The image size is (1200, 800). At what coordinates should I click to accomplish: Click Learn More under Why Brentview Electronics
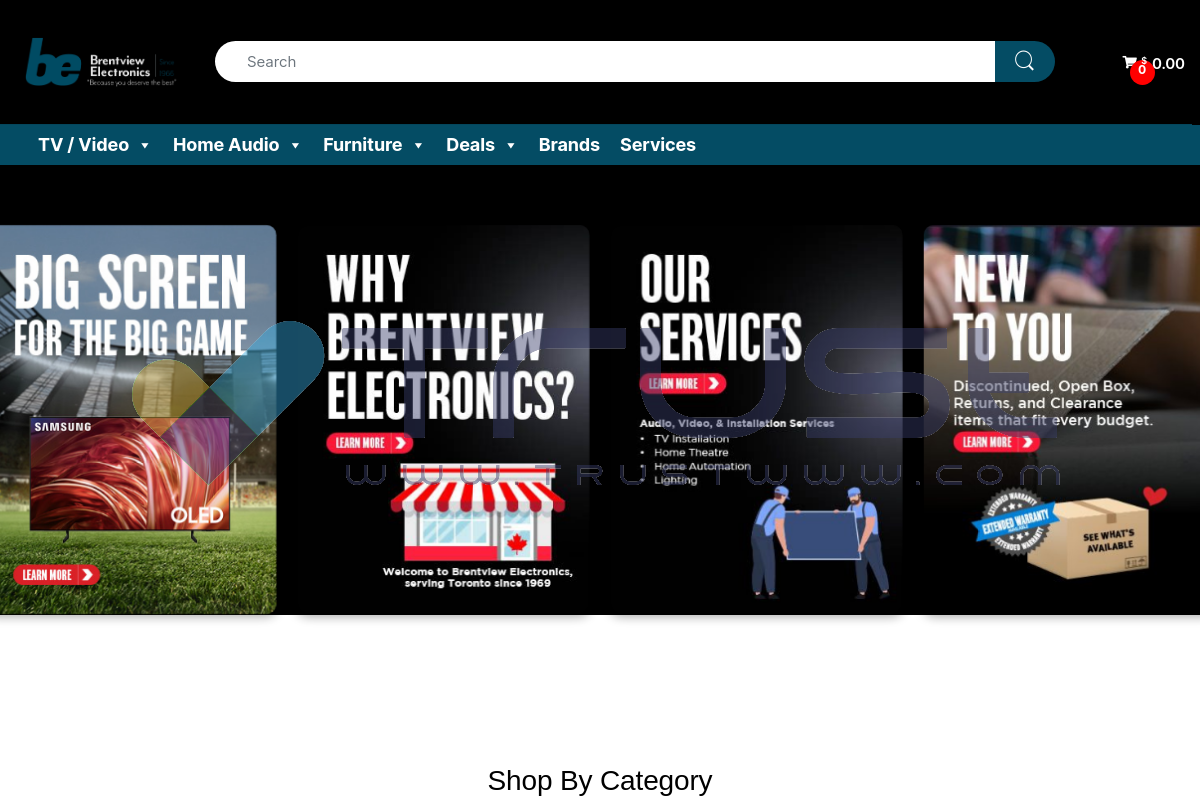click(x=370, y=443)
